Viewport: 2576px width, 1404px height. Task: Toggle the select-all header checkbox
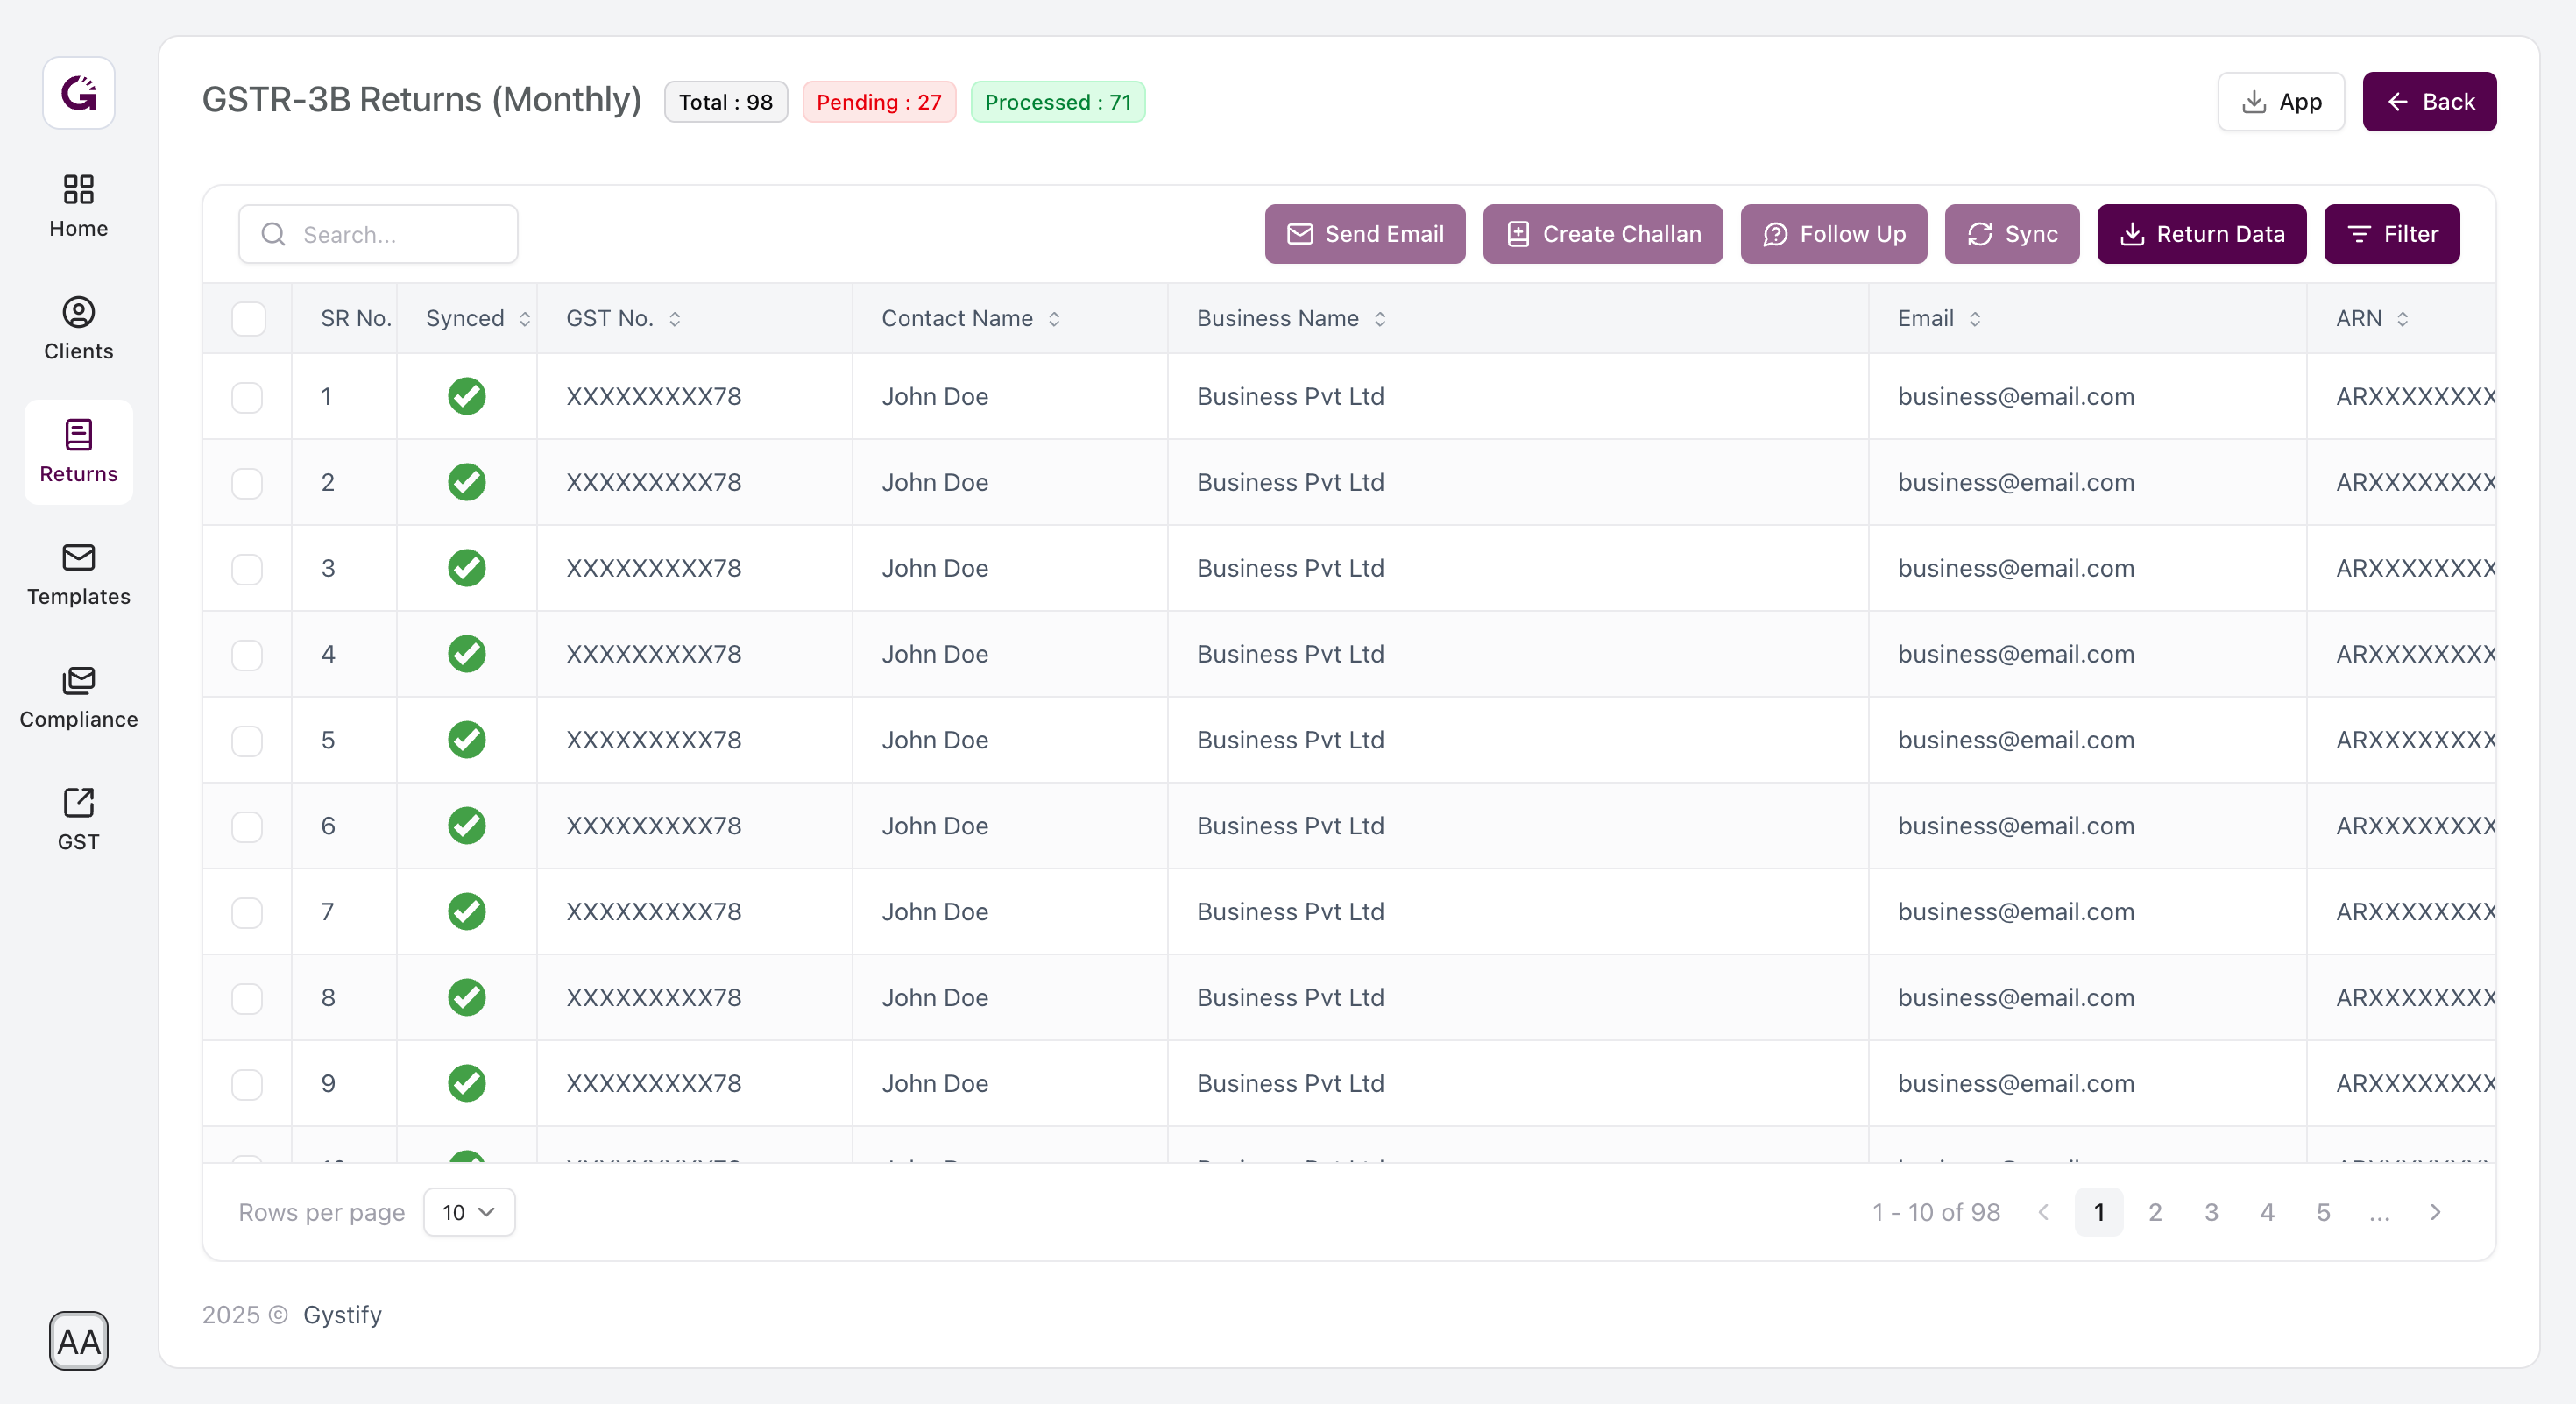click(247, 319)
